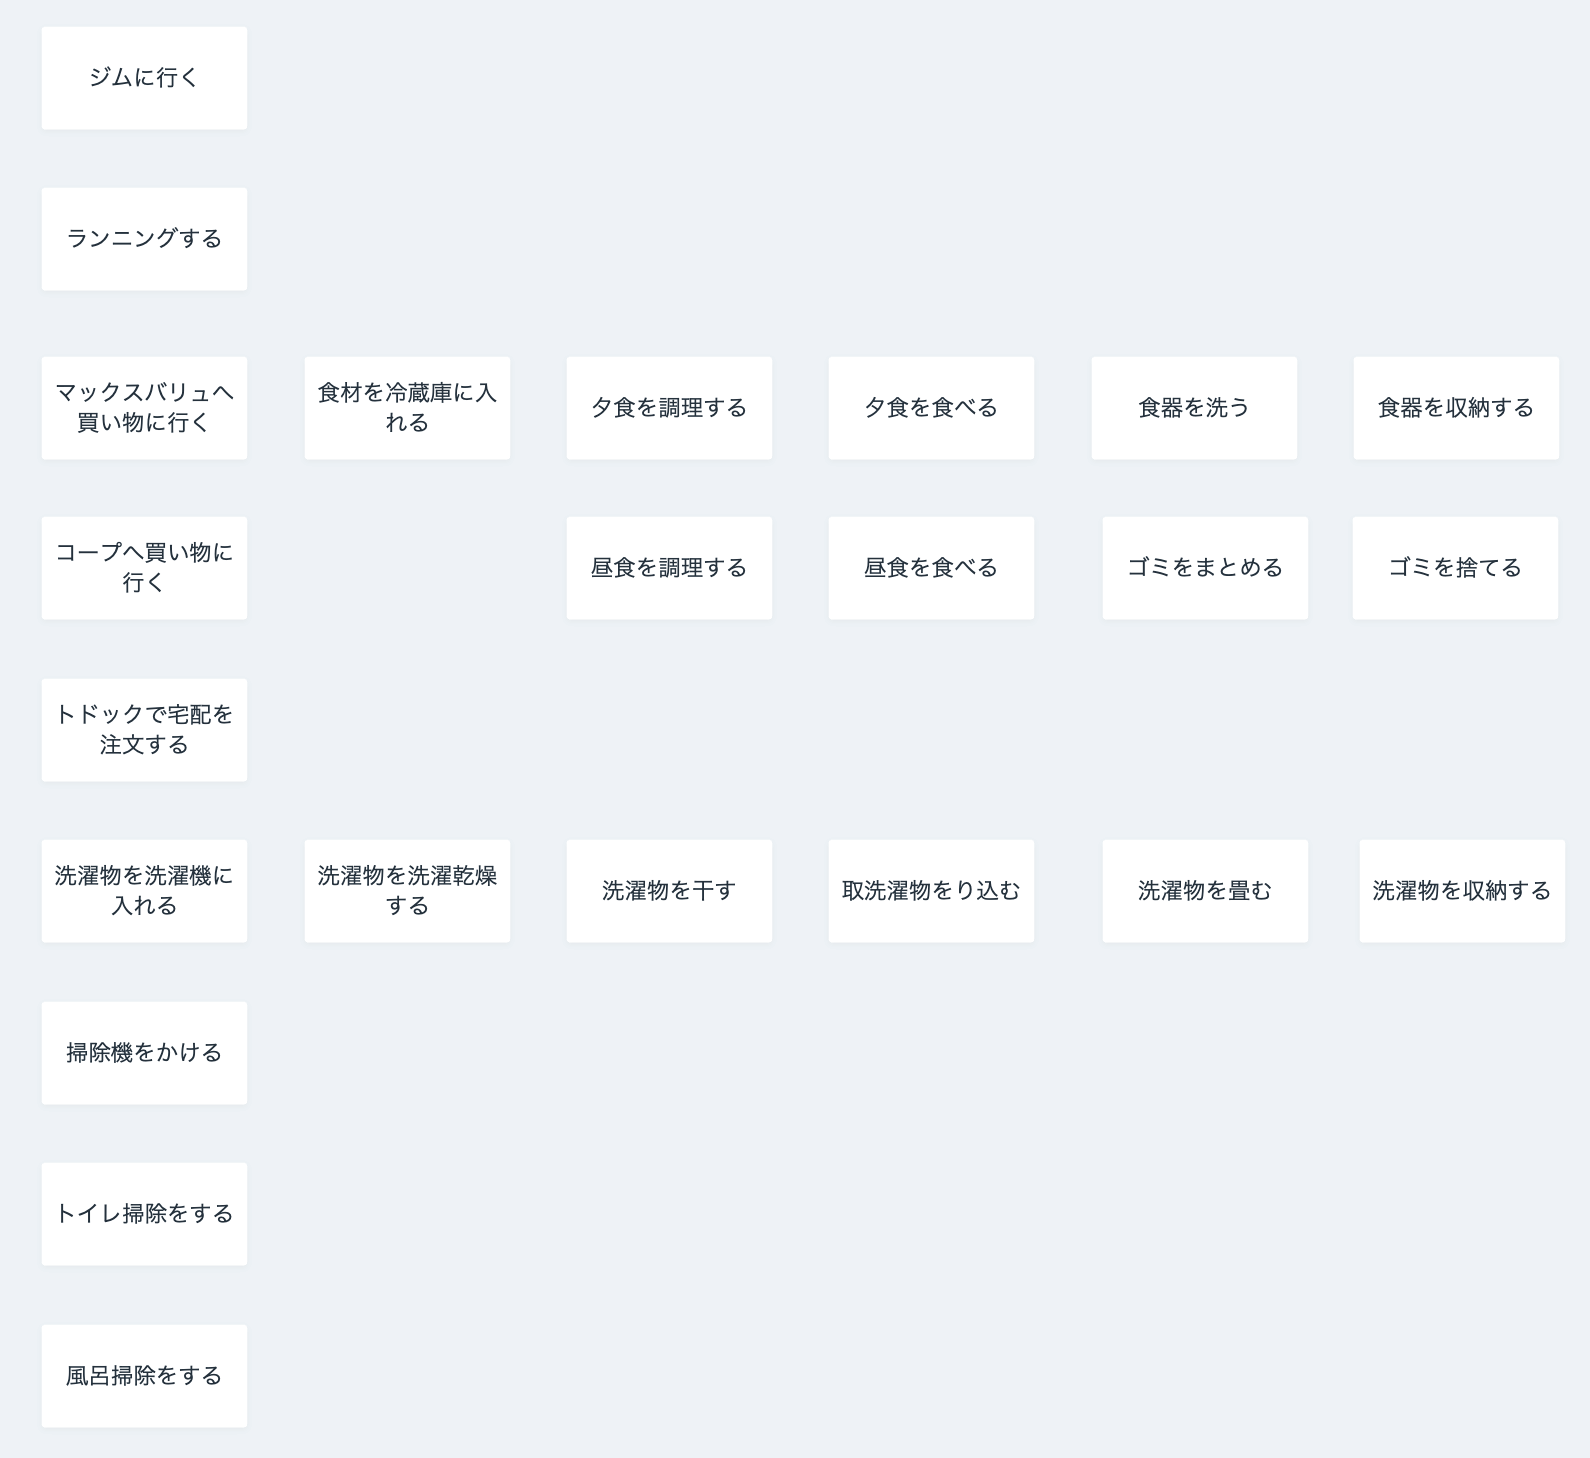Select the 昼食を食べる card

click(931, 568)
